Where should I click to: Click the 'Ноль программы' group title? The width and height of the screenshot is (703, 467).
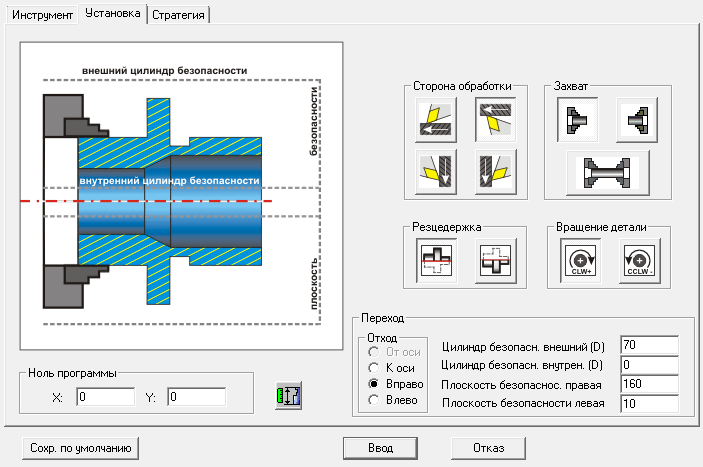[x=72, y=373]
